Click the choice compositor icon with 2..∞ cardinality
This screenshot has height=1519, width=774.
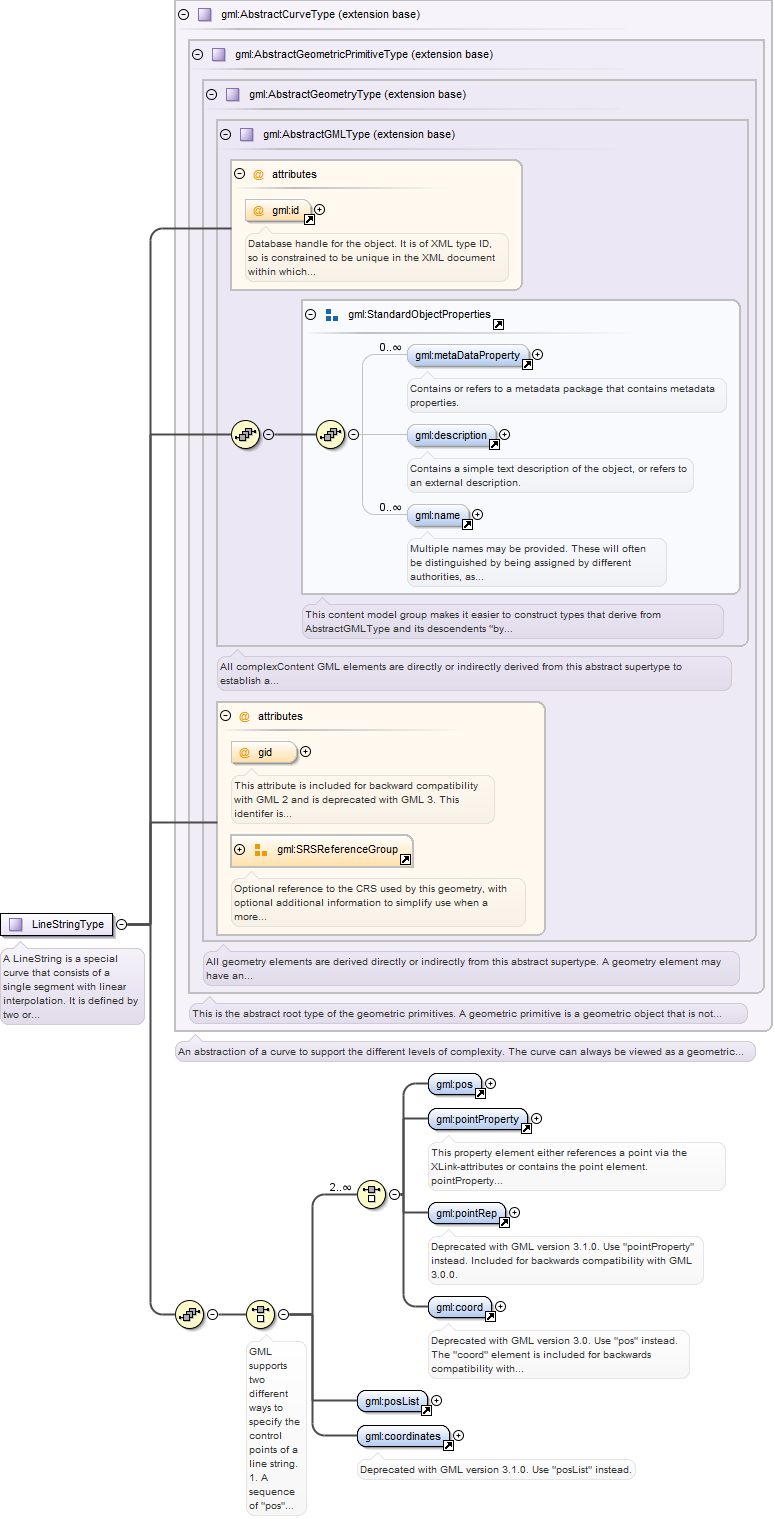point(371,1193)
